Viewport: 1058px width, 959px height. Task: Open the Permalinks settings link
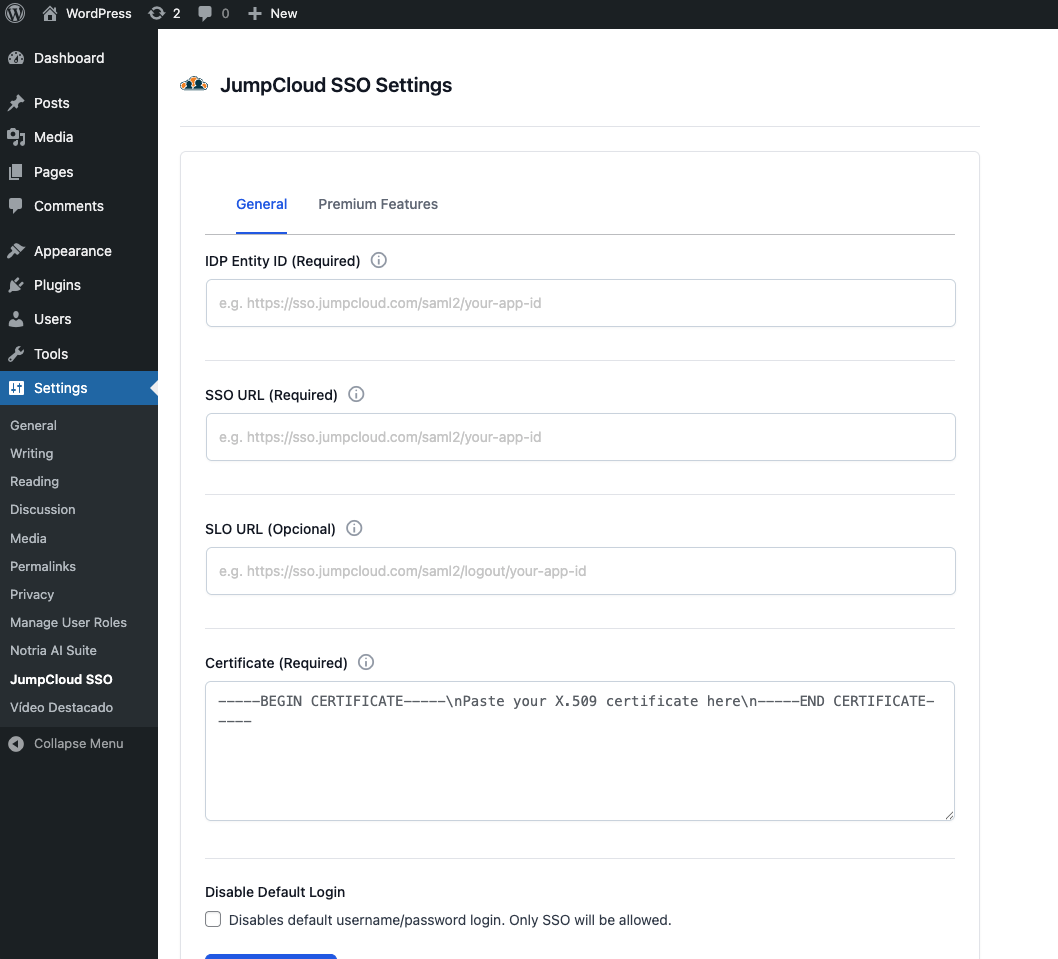click(x=43, y=566)
